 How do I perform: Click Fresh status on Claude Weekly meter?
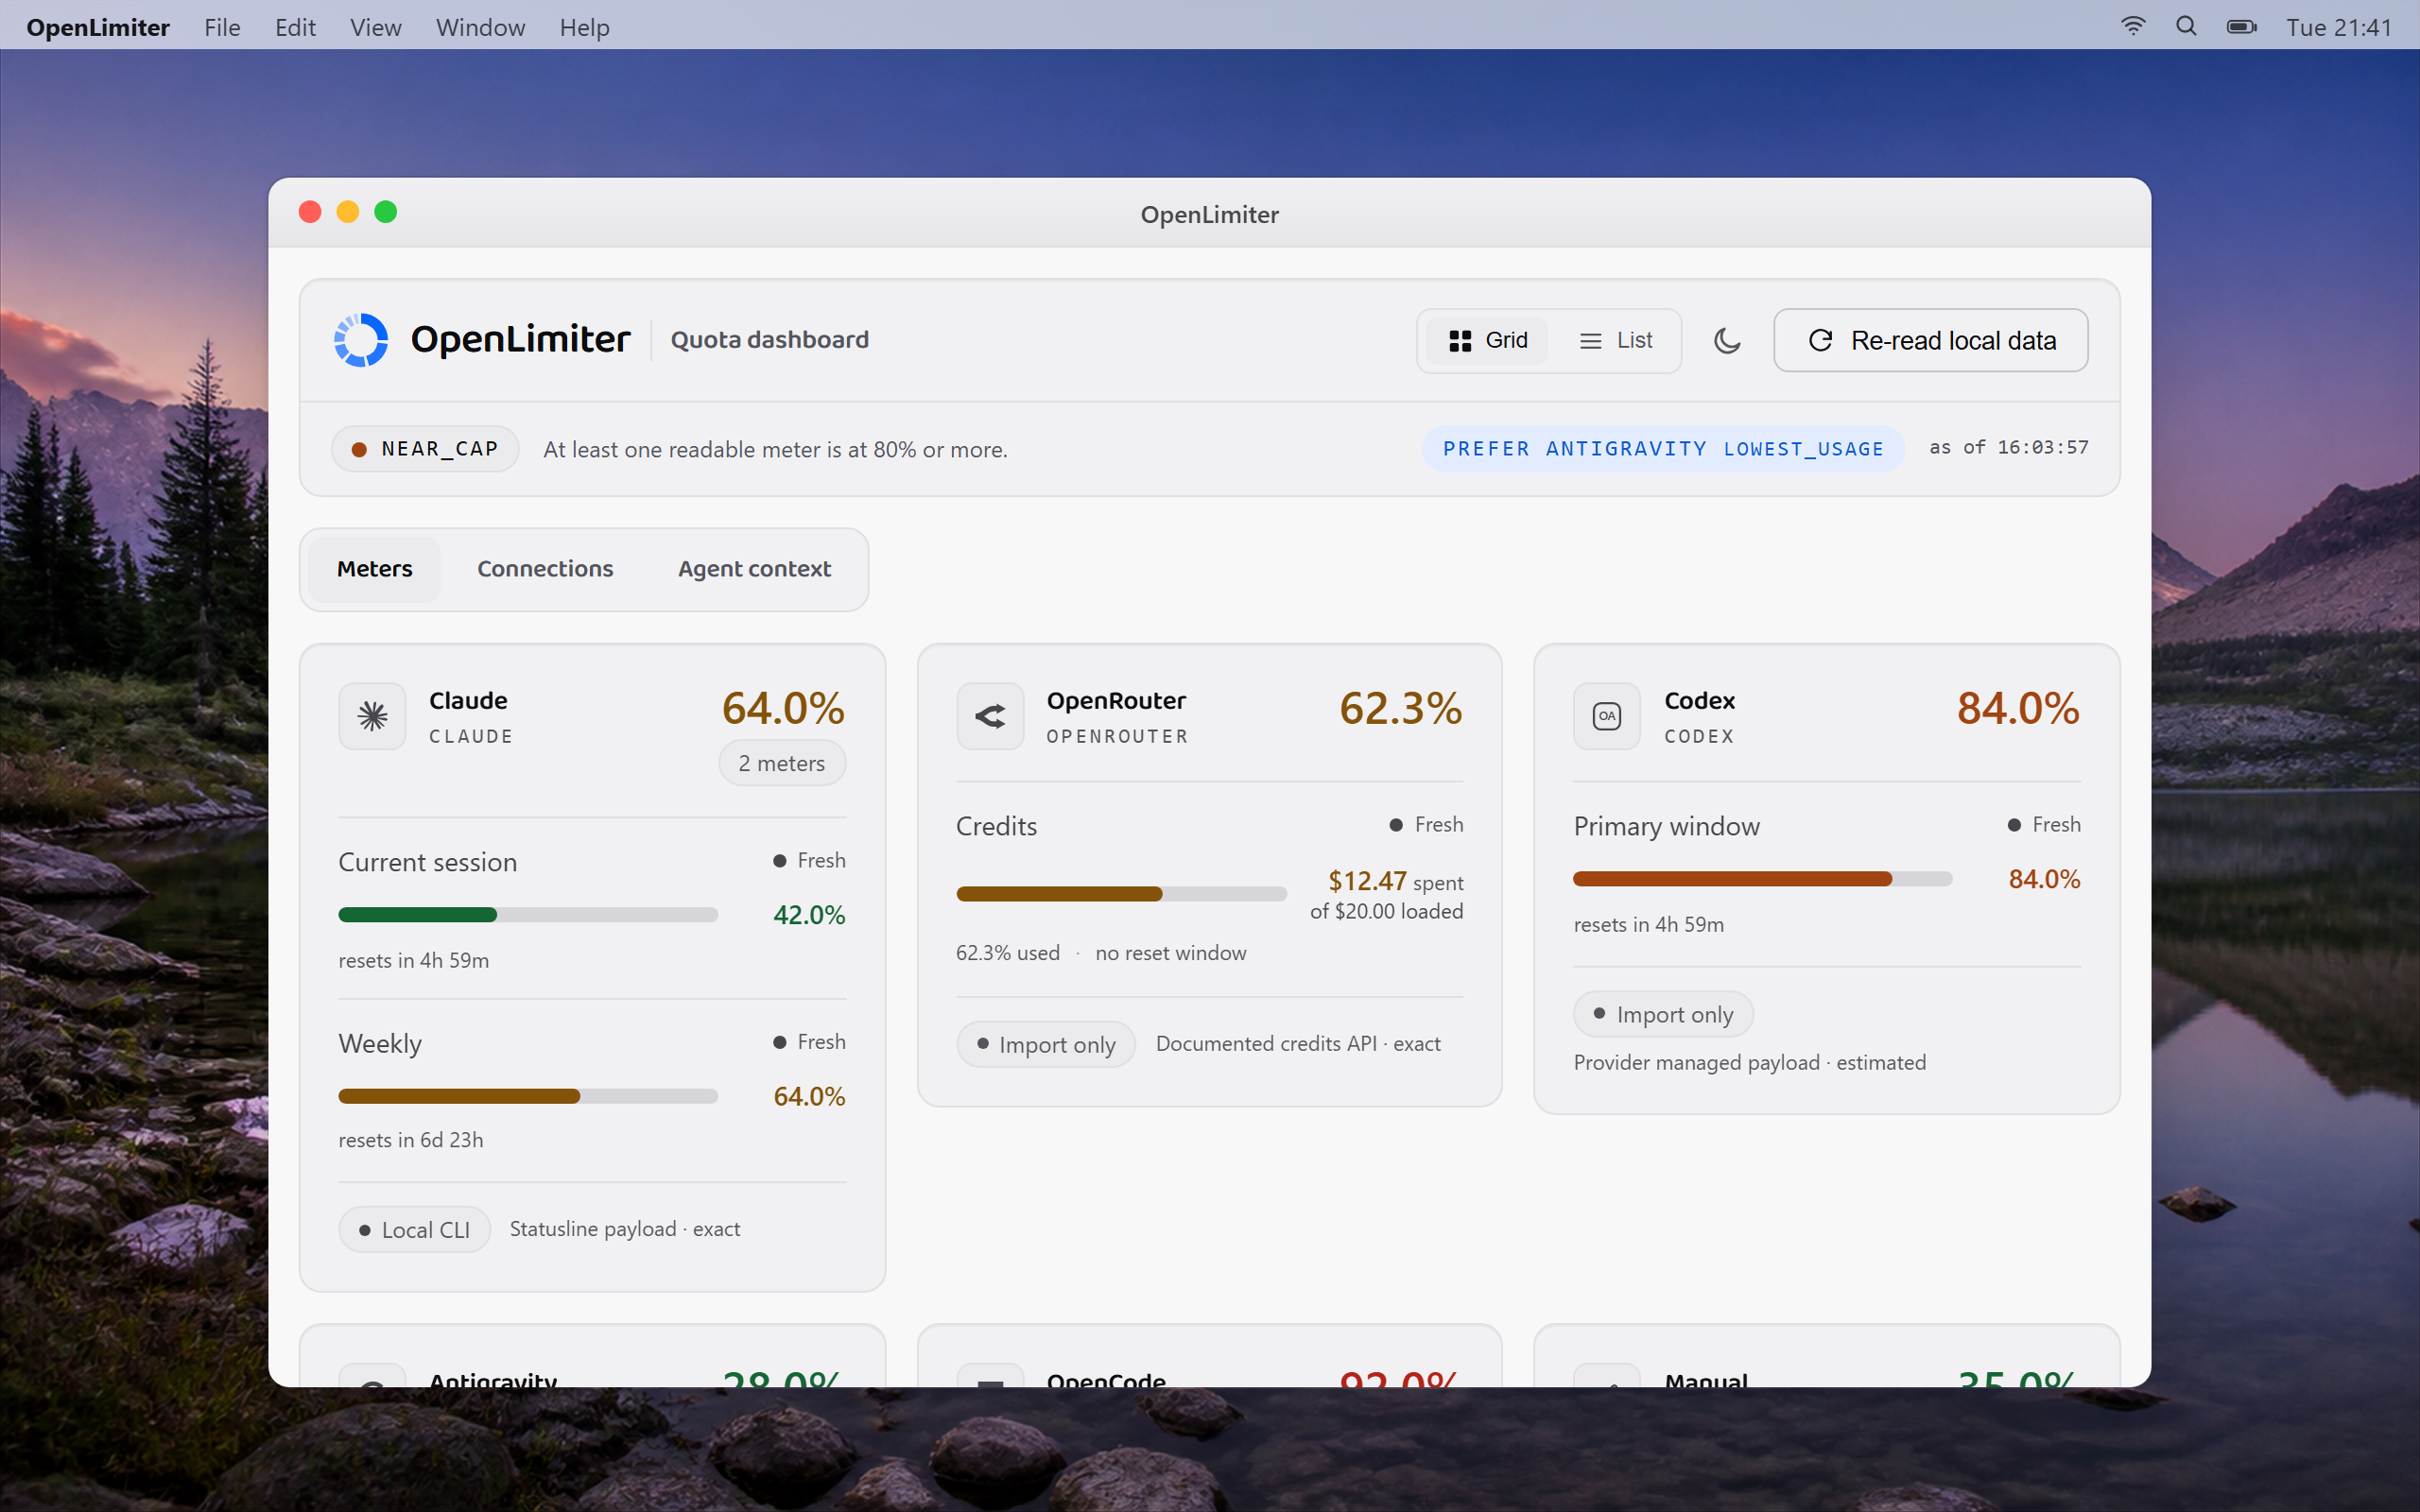click(x=809, y=1042)
